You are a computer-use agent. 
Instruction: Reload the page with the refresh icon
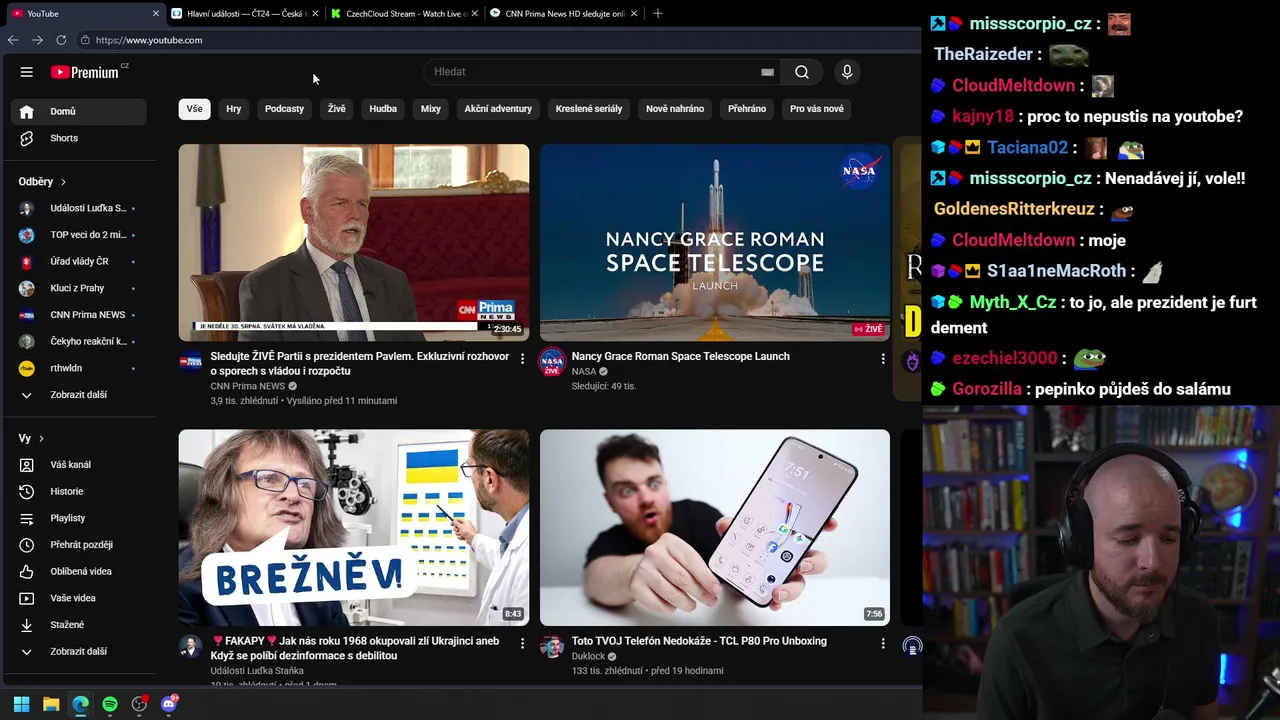61,40
